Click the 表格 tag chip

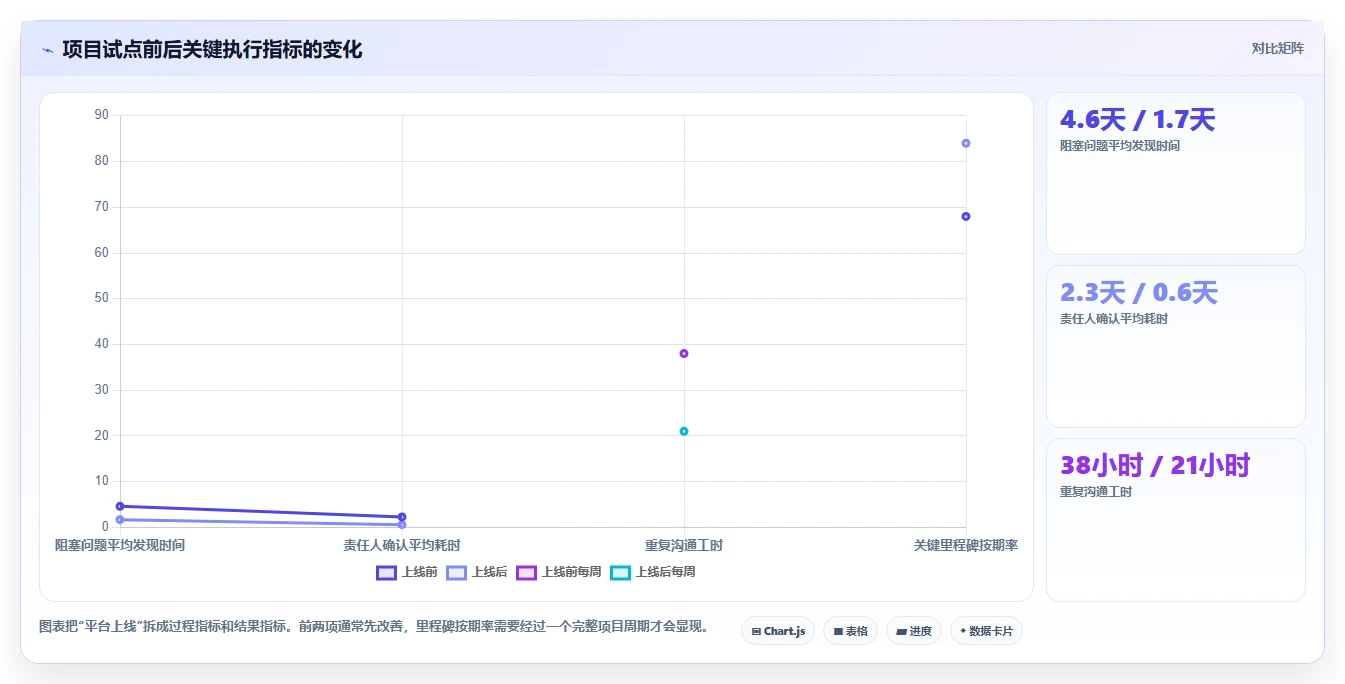point(850,631)
